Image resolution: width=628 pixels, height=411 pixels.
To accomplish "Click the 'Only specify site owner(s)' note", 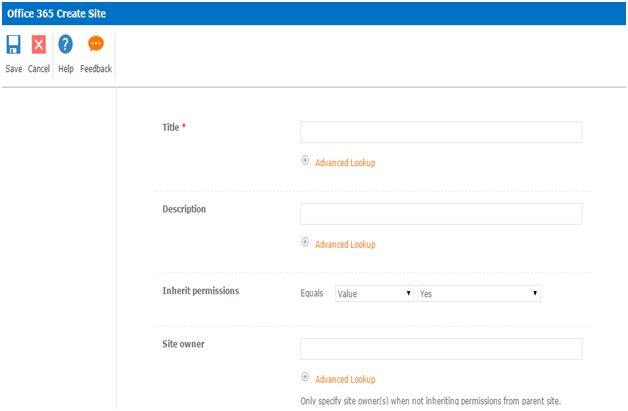I will [431, 401].
